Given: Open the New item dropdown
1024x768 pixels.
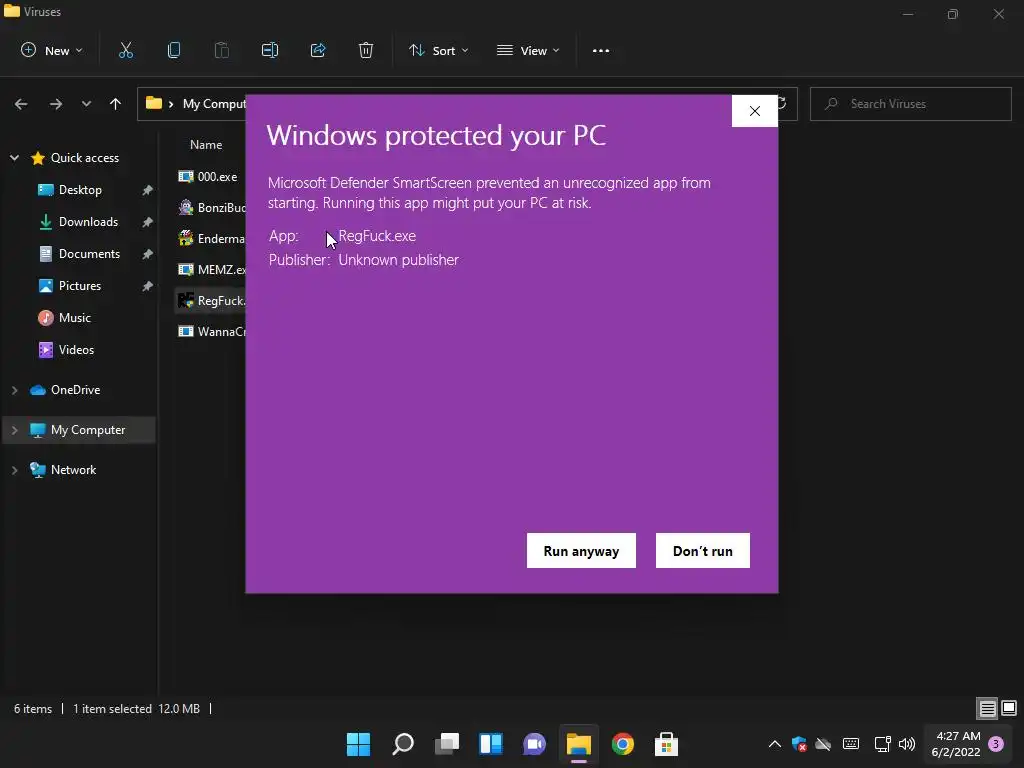Looking at the screenshot, I should 52,50.
